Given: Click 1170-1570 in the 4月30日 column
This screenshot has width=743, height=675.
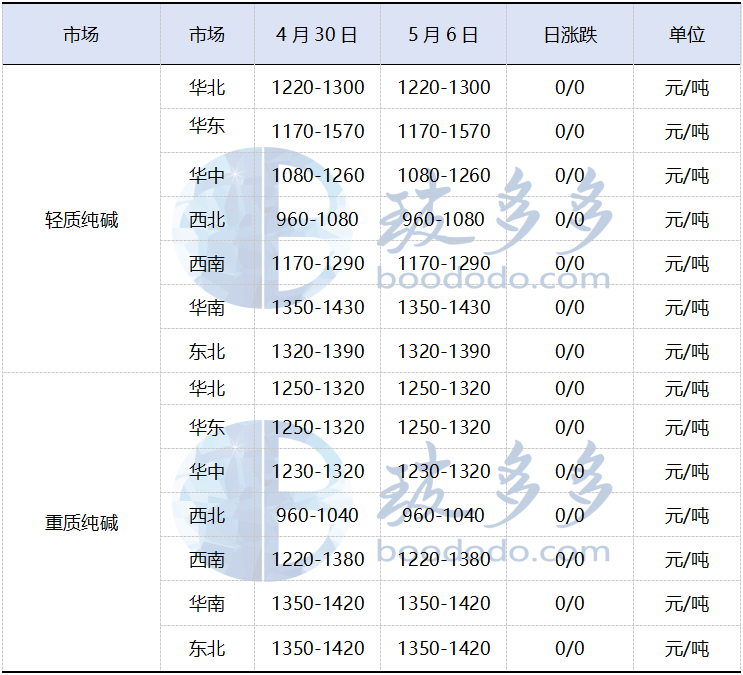Looking at the screenshot, I should click(317, 132).
